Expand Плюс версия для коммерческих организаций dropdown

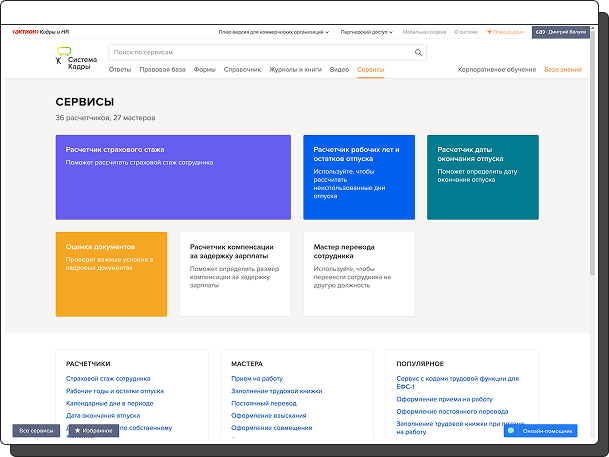pos(274,32)
